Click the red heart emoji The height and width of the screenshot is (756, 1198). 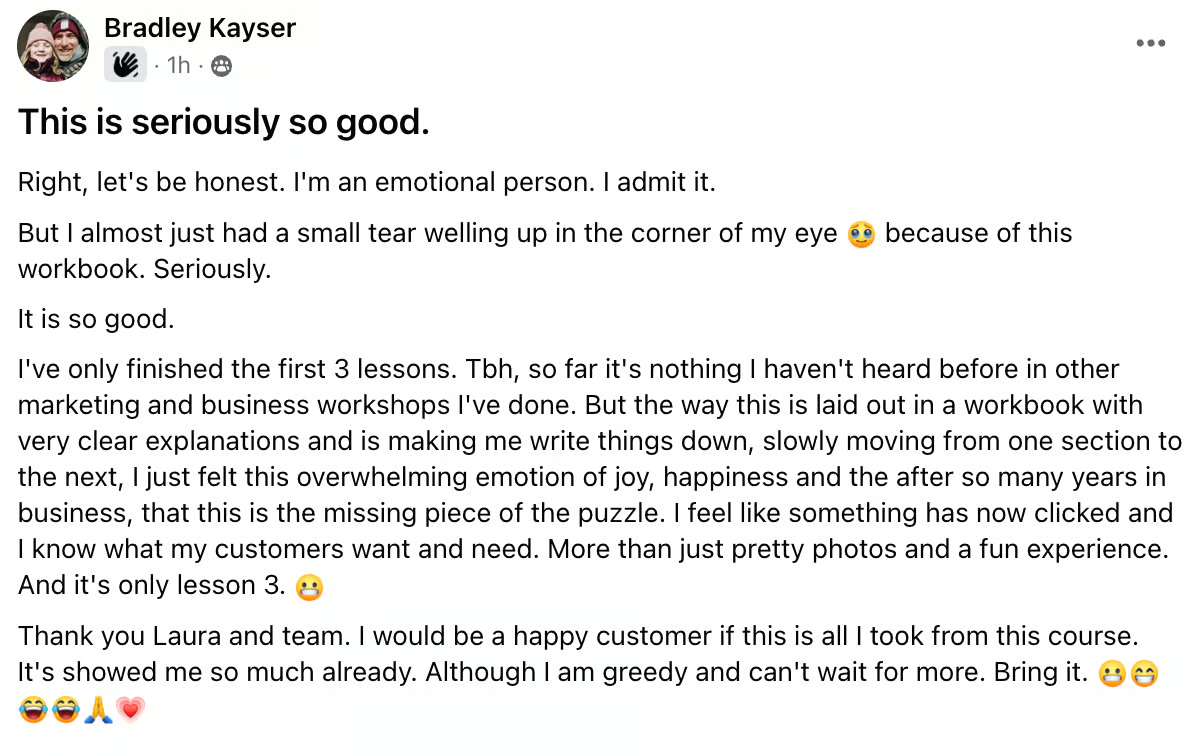(x=131, y=710)
